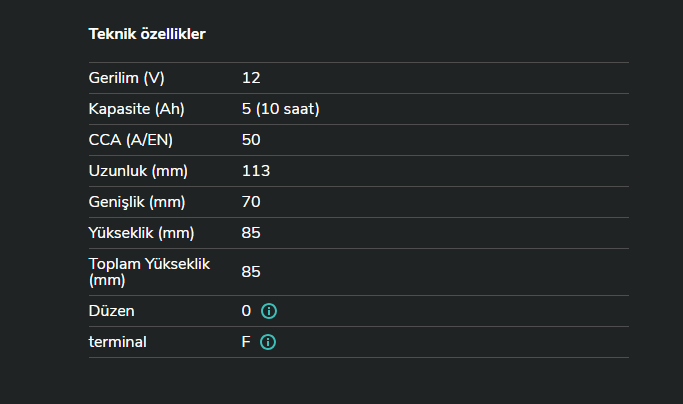Image resolution: width=683 pixels, height=404 pixels.
Task: Select the Düzen row label
Action: [x=111, y=311]
